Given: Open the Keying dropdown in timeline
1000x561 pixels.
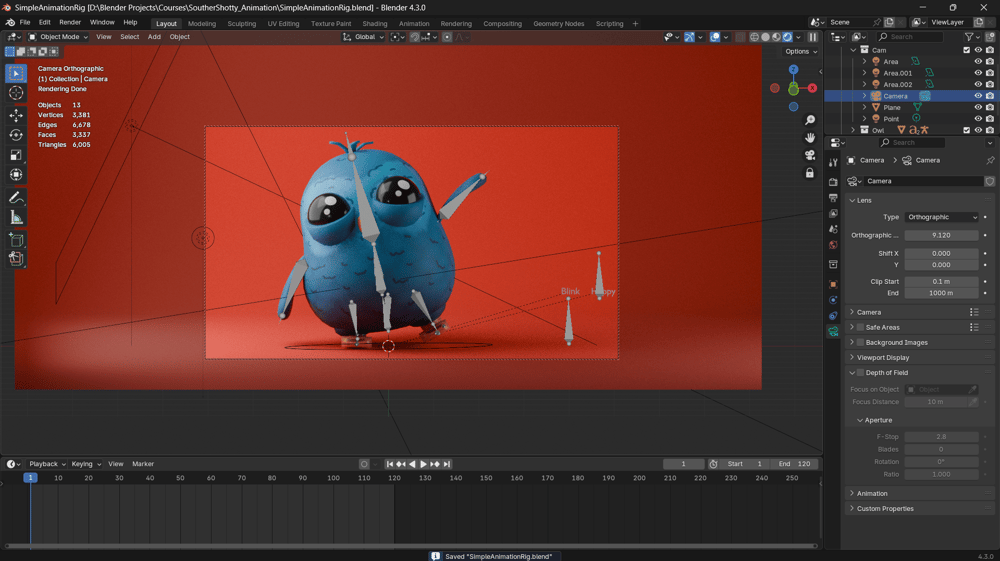Looking at the screenshot, I should 86,464.
